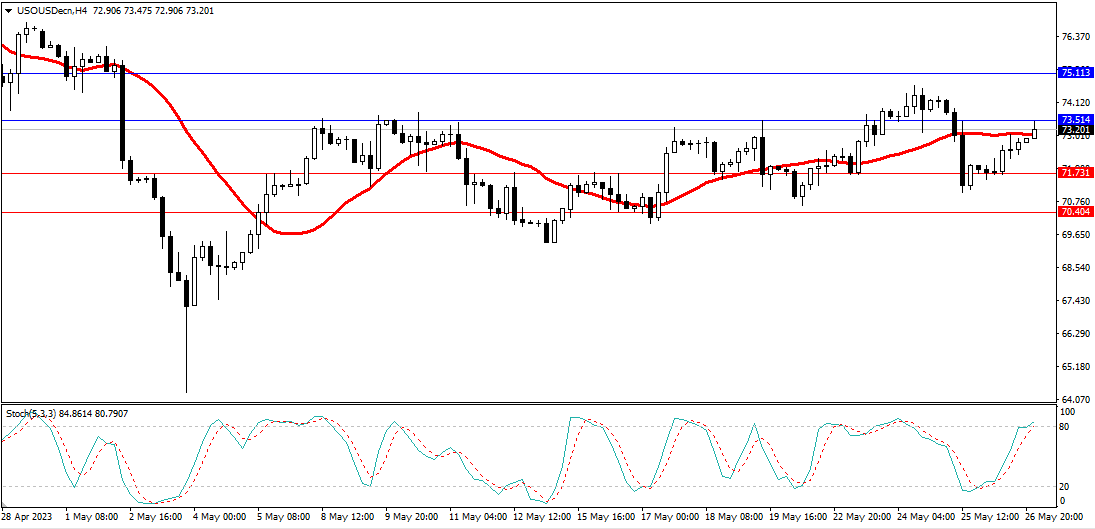
Task: Click the 28 Apr 2023 date label
Action: pos(25,517)
